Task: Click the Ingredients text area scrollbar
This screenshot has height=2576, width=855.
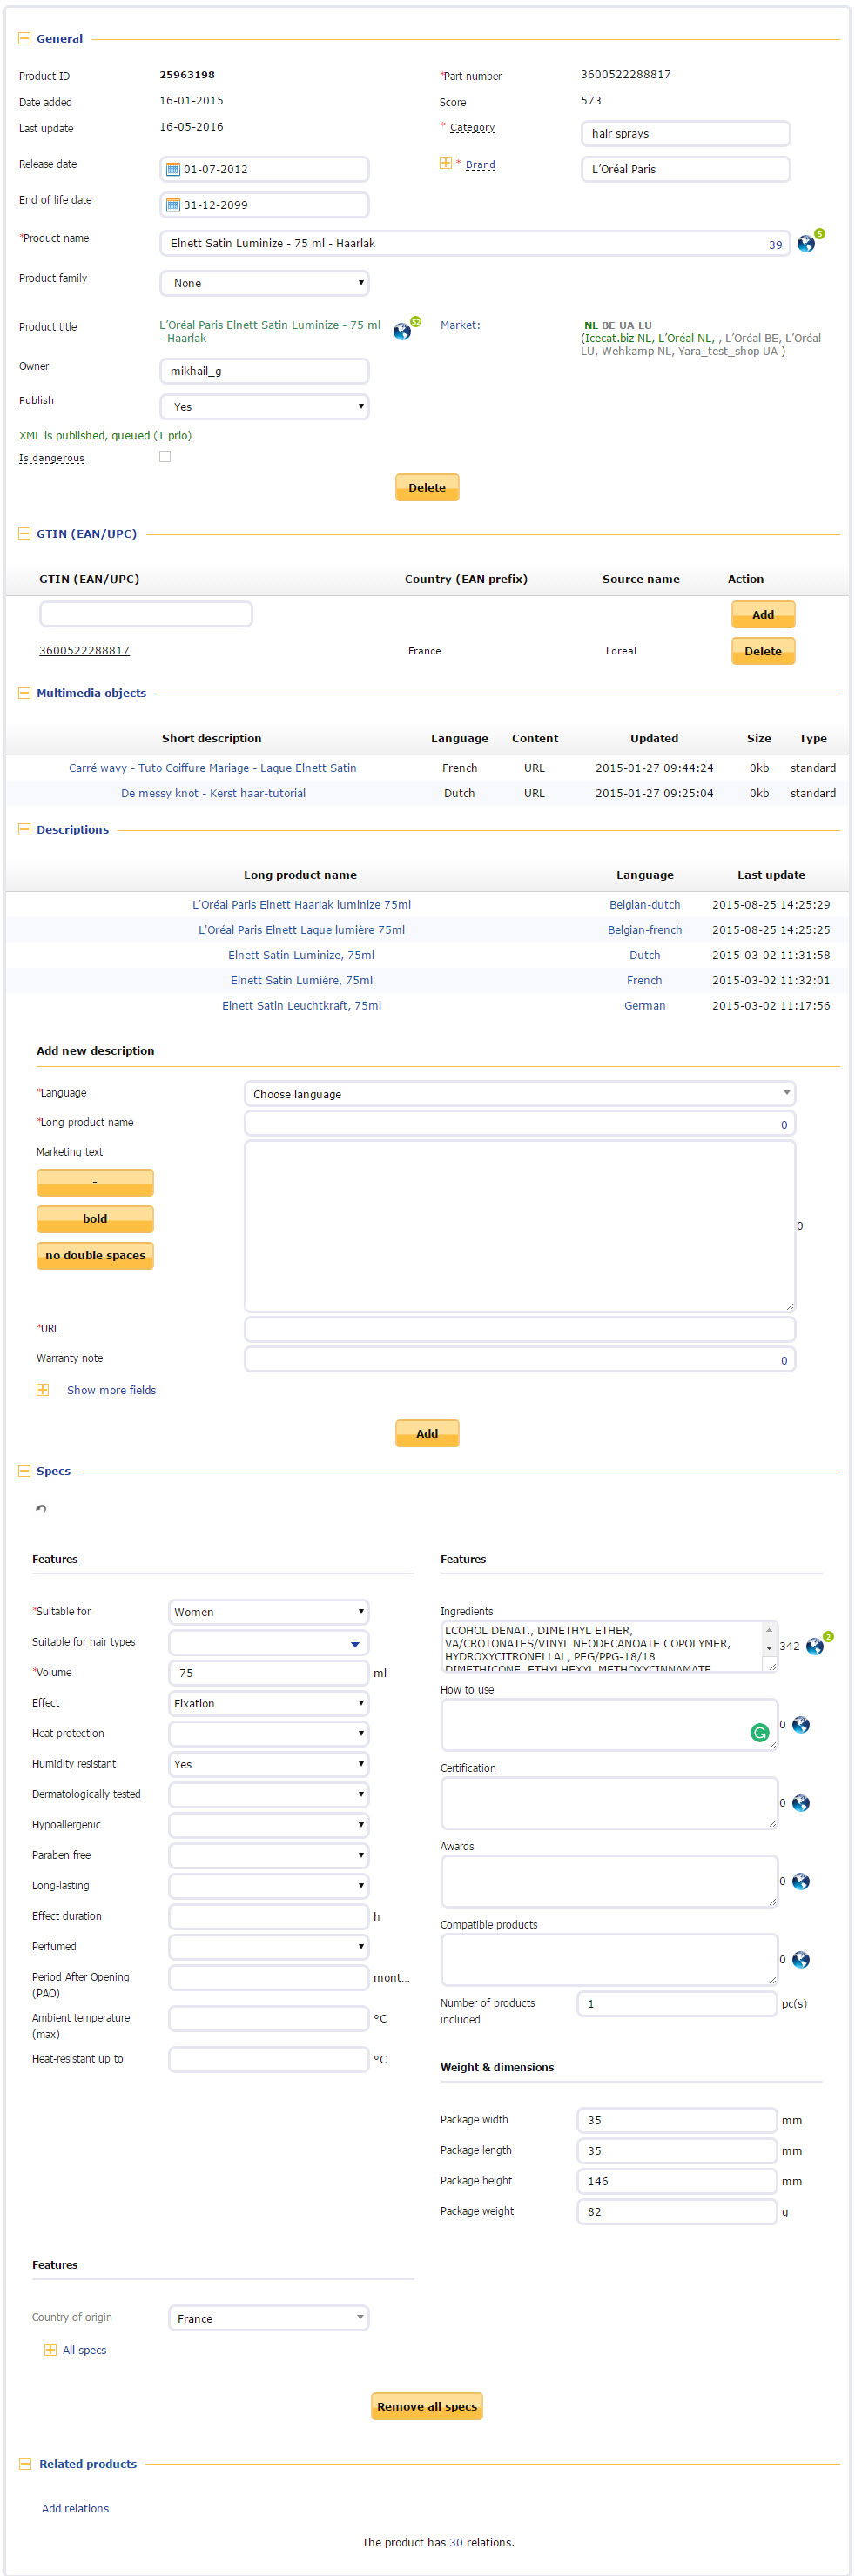Action: pyautogui.click(x=769, y=1639)
